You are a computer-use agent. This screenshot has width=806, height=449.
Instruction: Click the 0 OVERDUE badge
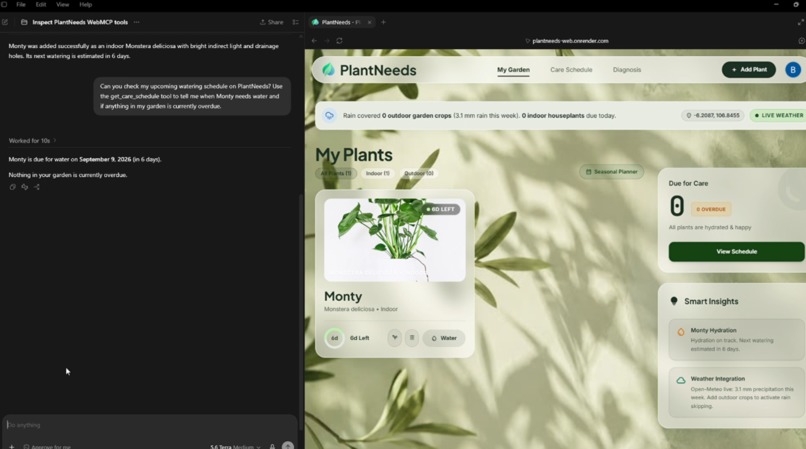711,209
